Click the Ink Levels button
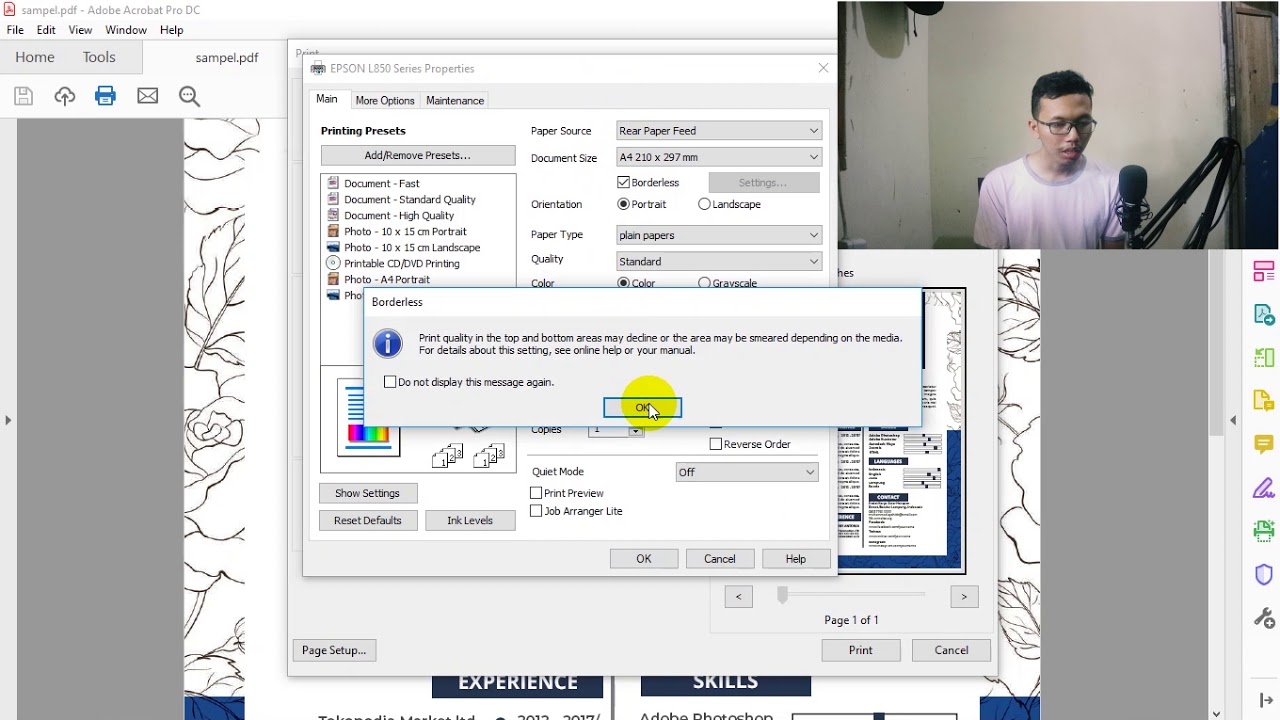This screenshot has width=1280, height=720. 470,520
